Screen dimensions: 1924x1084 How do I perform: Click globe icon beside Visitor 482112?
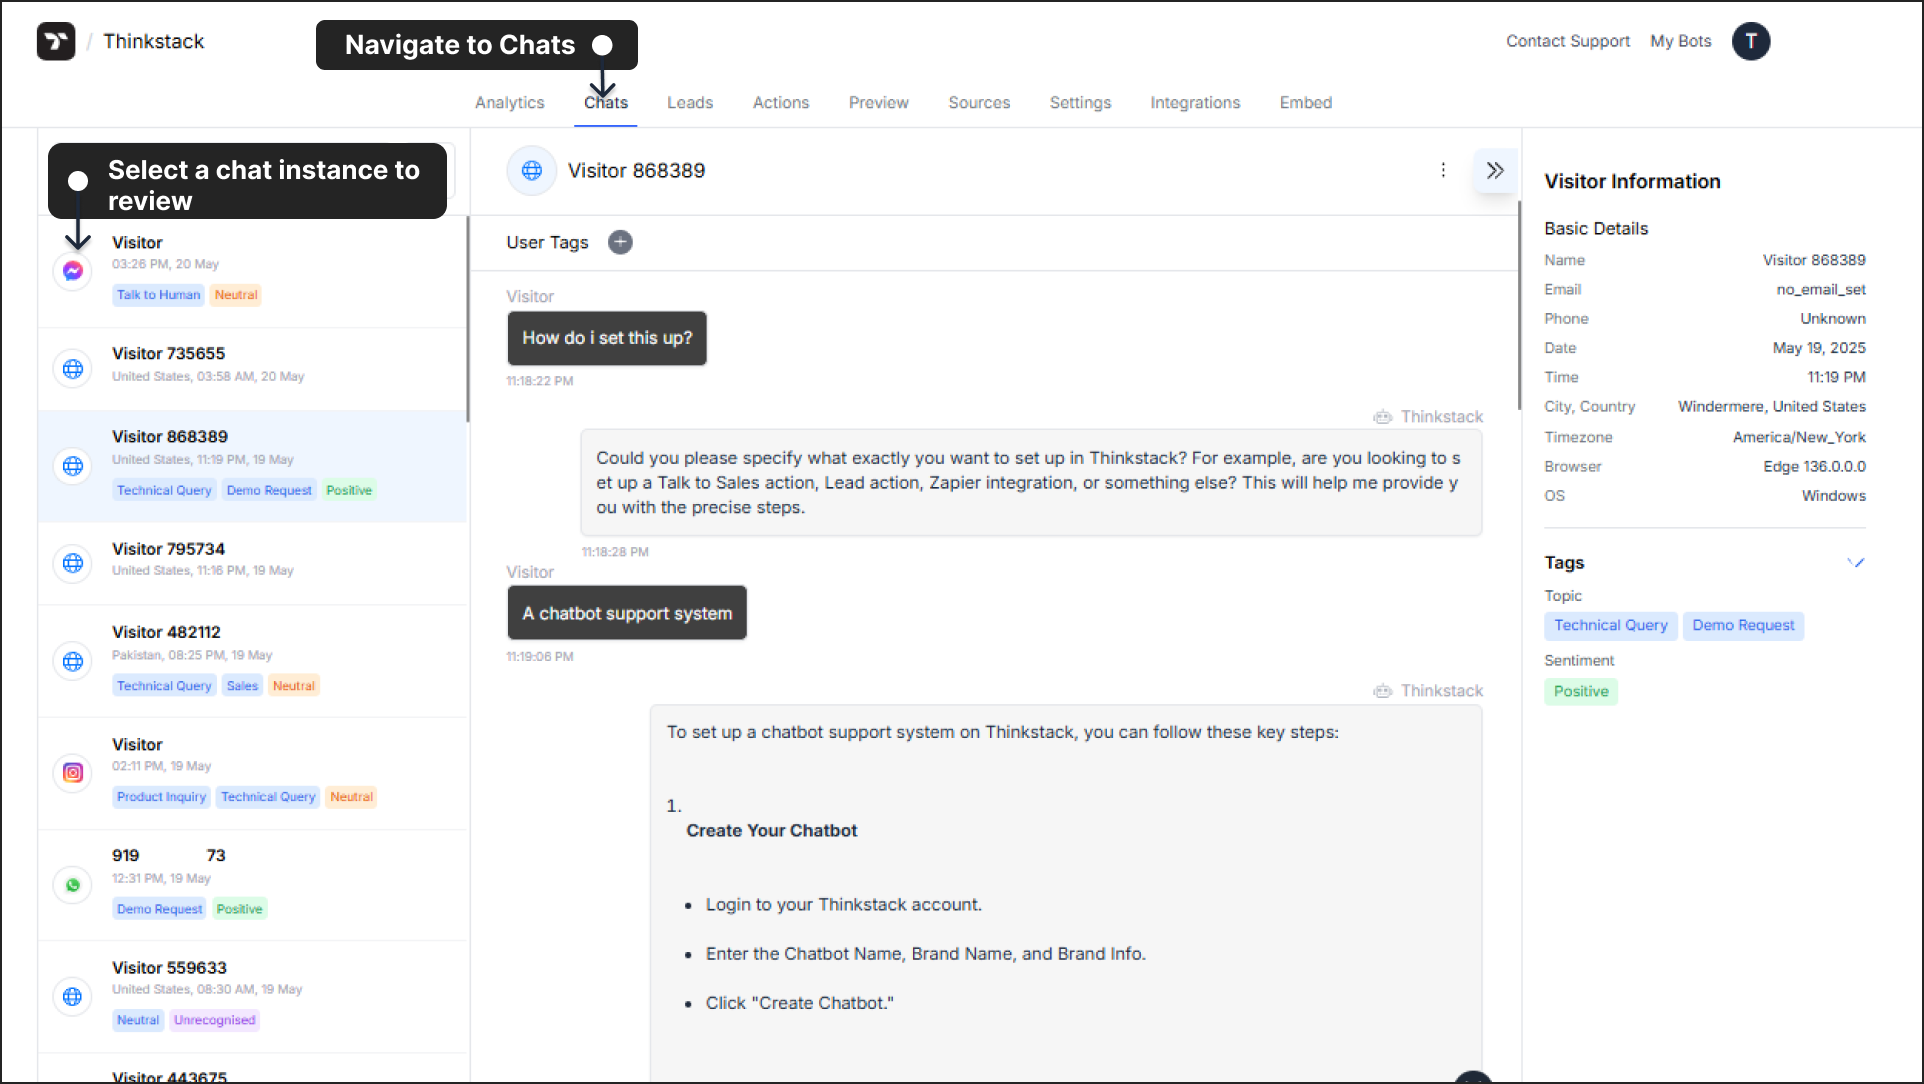tap(73, 661)
